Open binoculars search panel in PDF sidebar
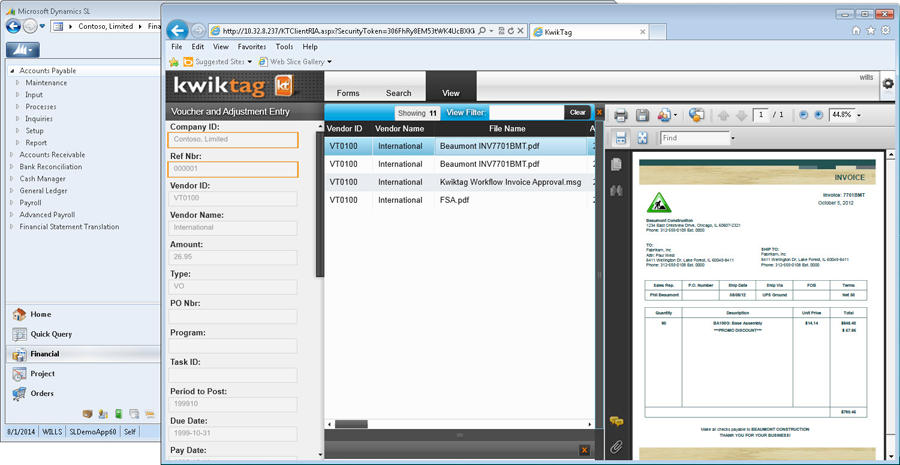Image resolution: width=900 pixels, height=465 pixels. click(616, 191)
